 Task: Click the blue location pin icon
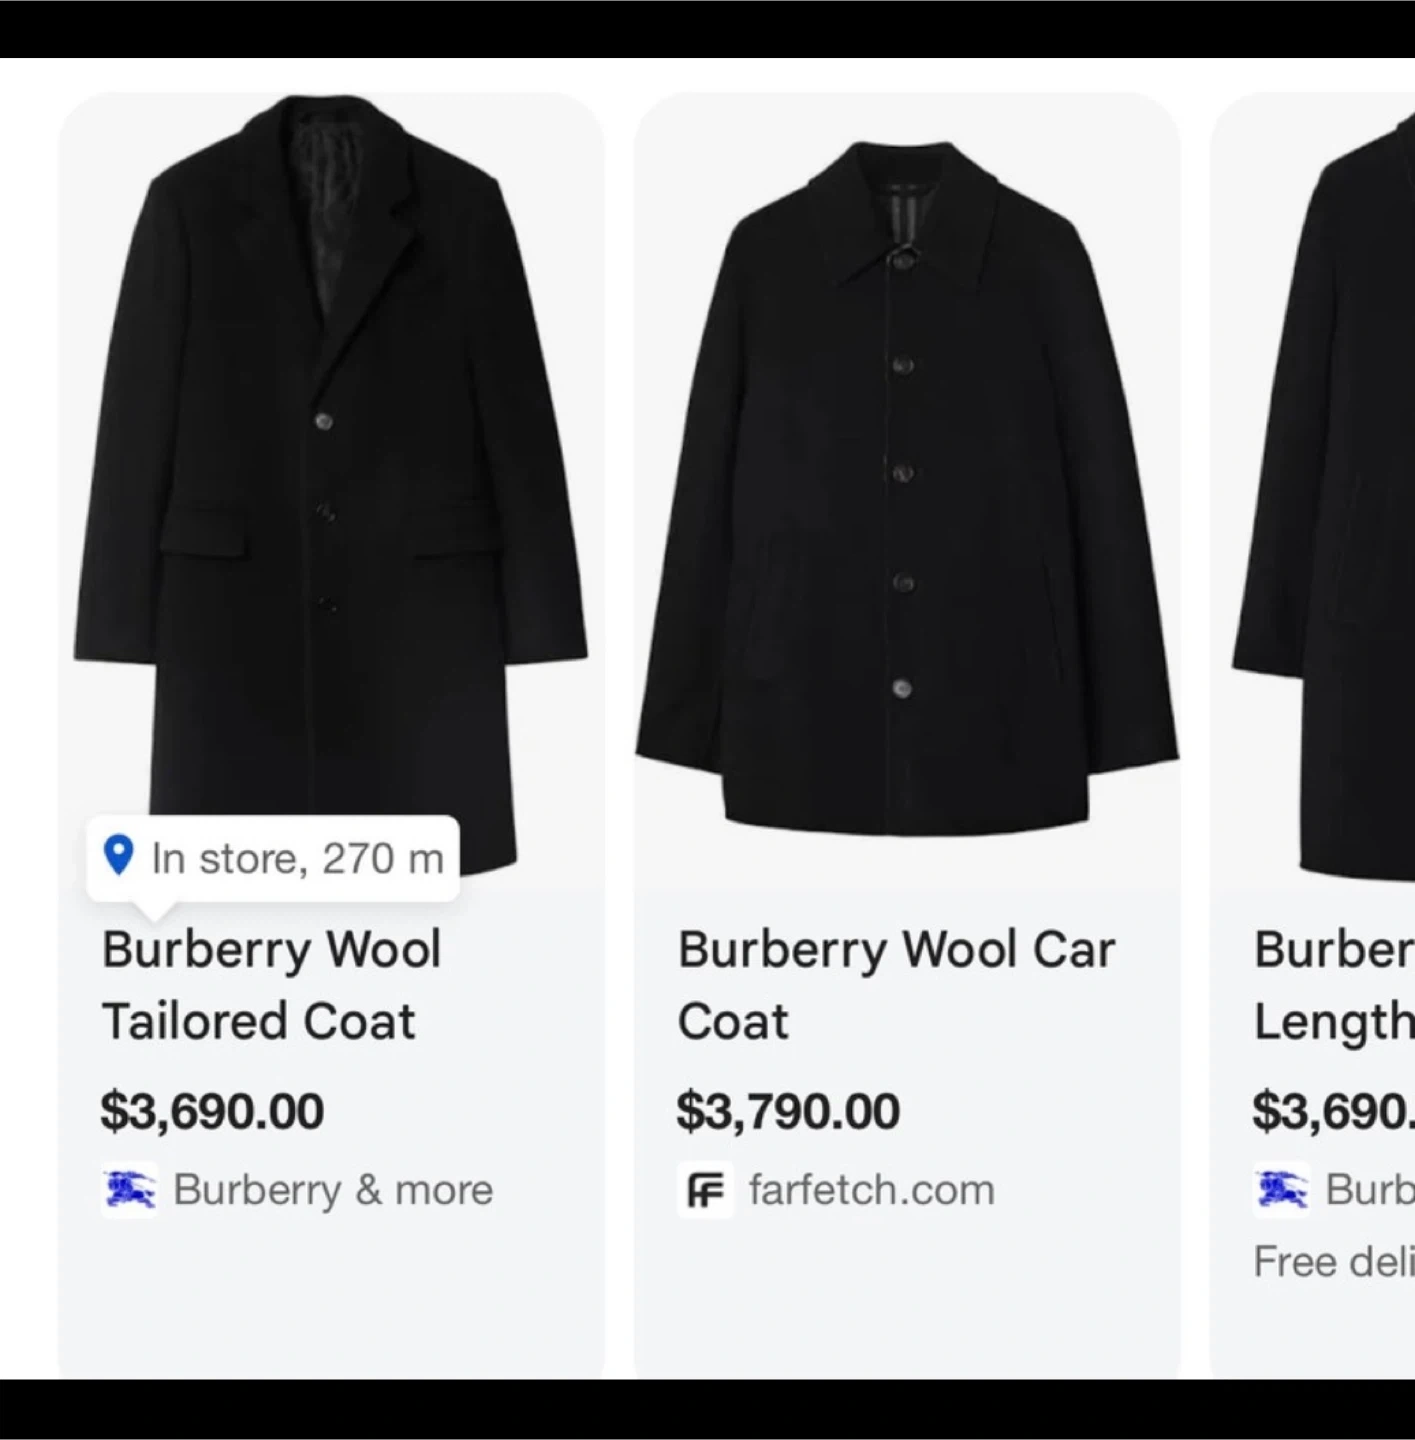coord(119,856)
